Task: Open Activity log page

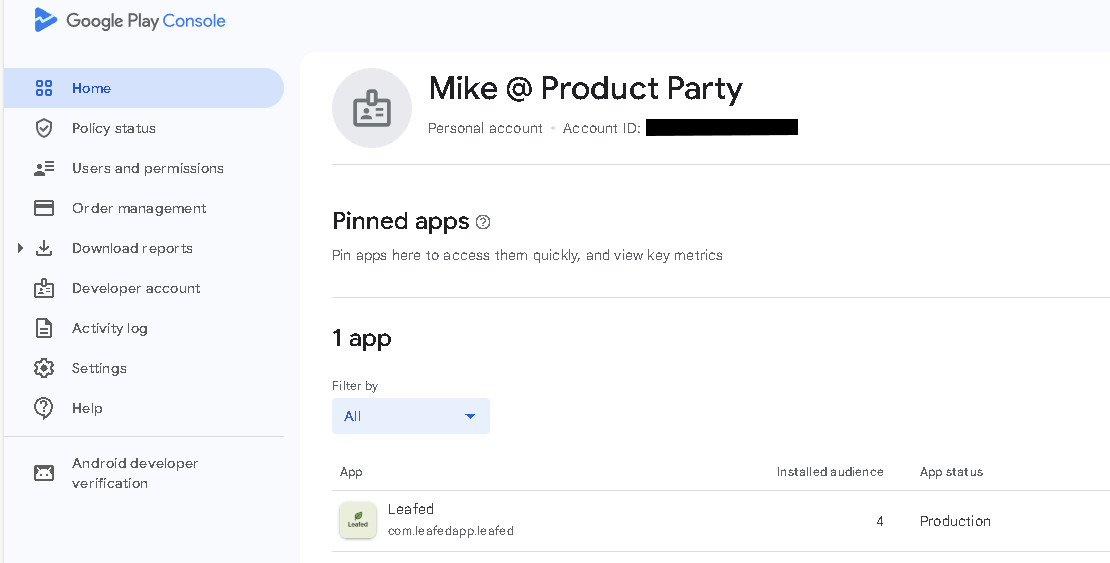Action: [144, 328]
